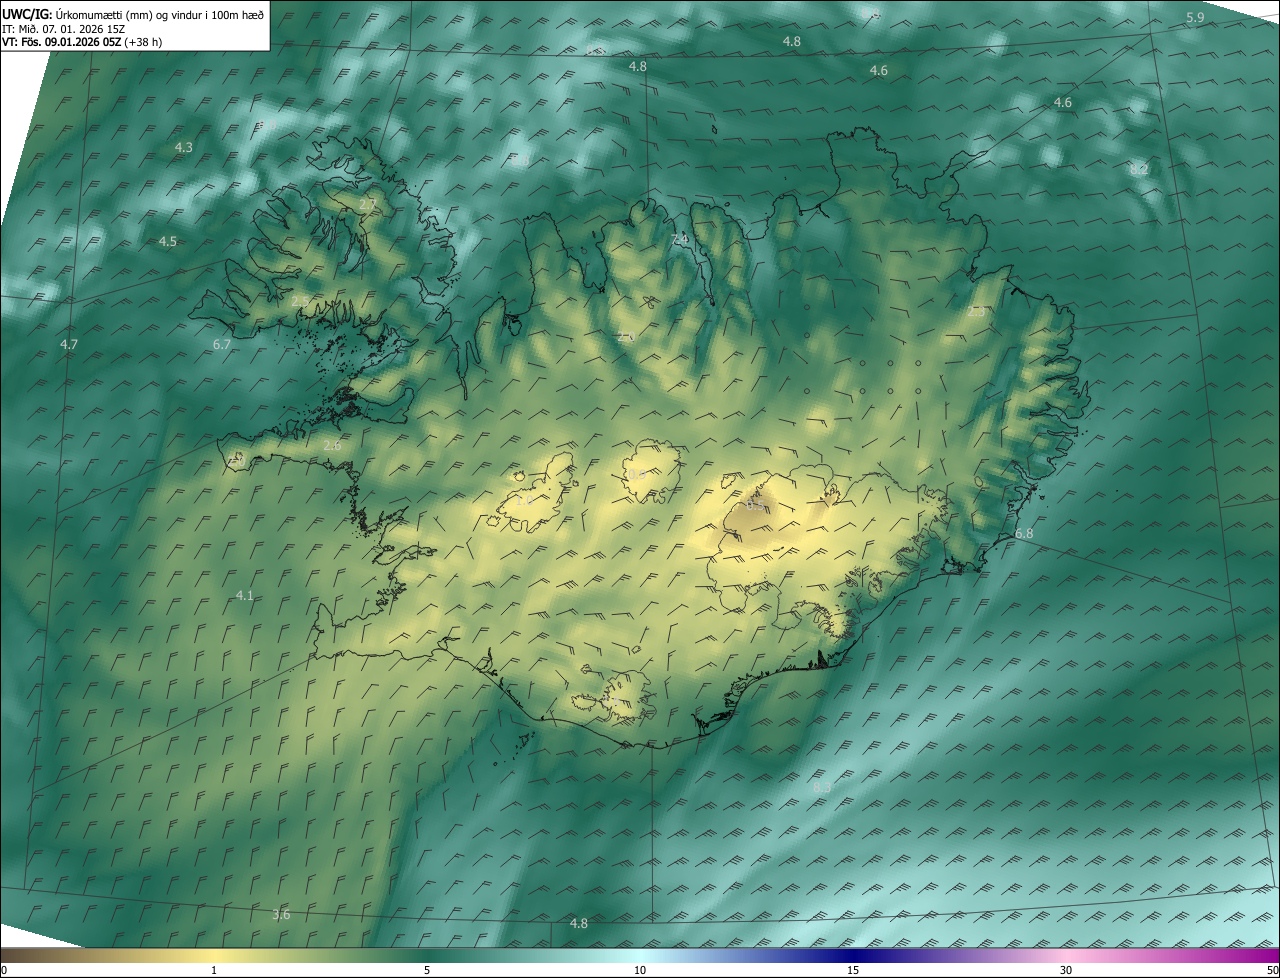Pick the map value label 3.6
The height and width of the screenshot is (978, 1280).
pyautogui.click(x=281, y=915)
